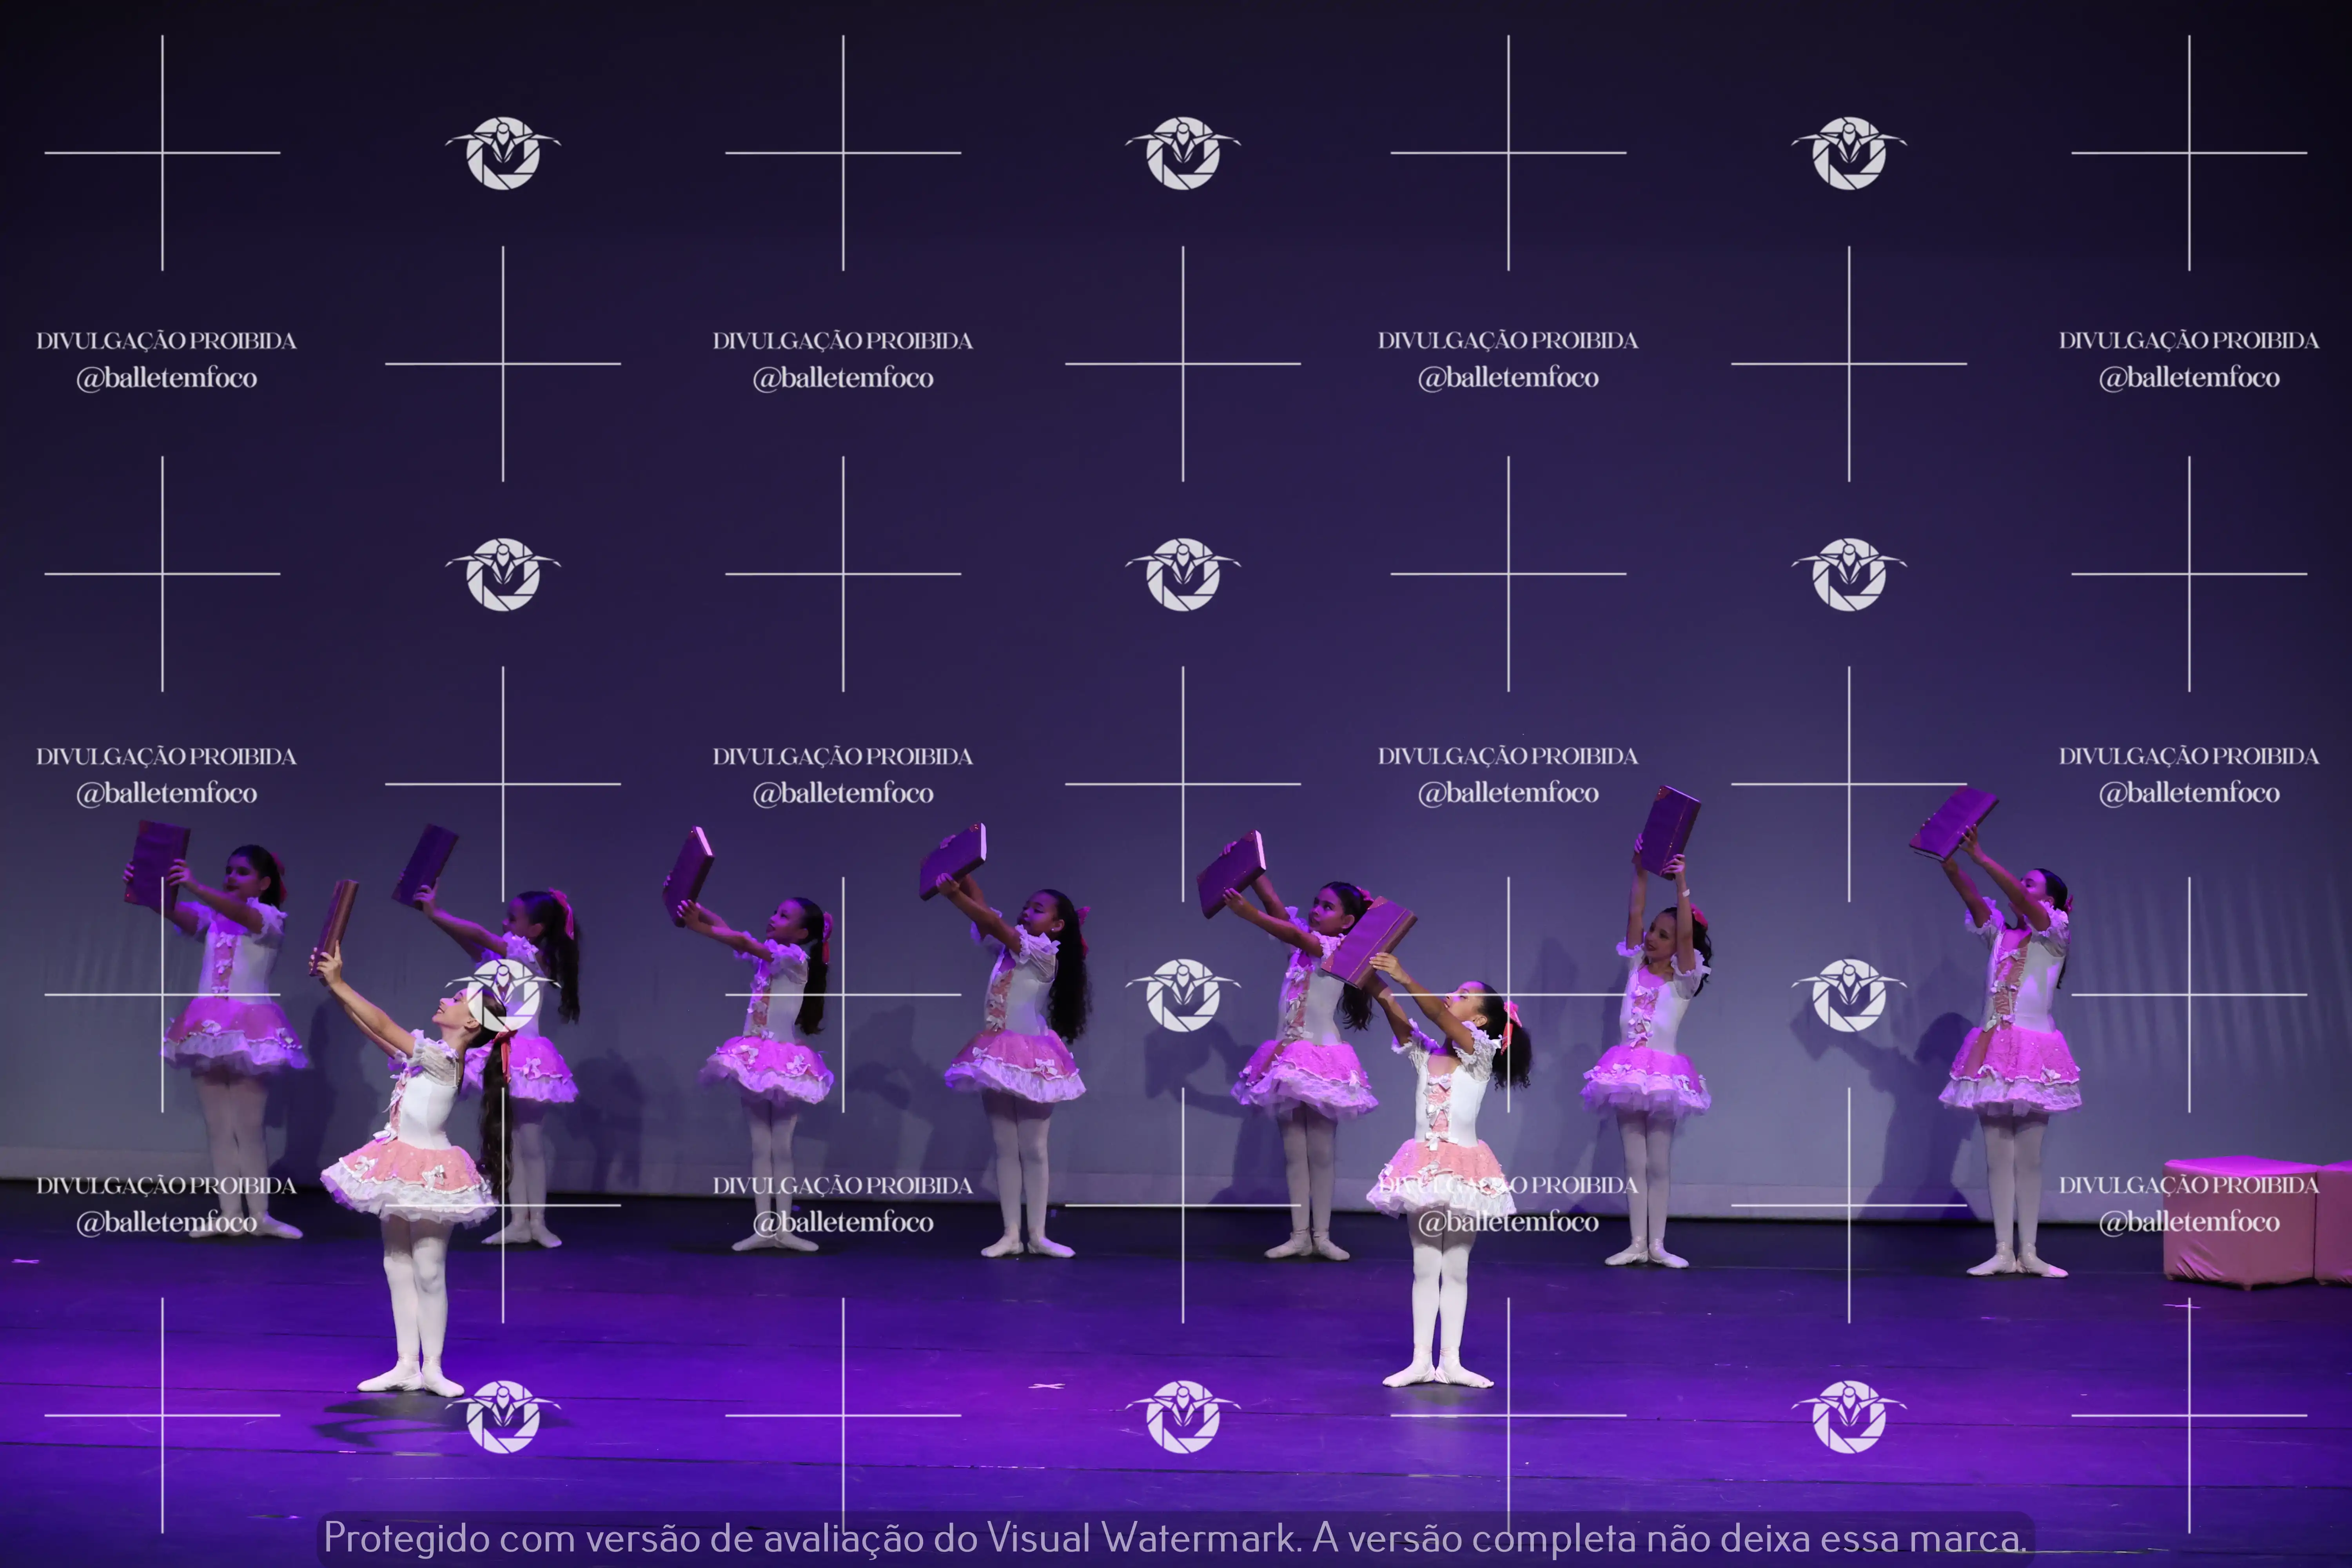Click the camera logo in the image's center
The image size is (2352, 1568).
pos(1183,575)
